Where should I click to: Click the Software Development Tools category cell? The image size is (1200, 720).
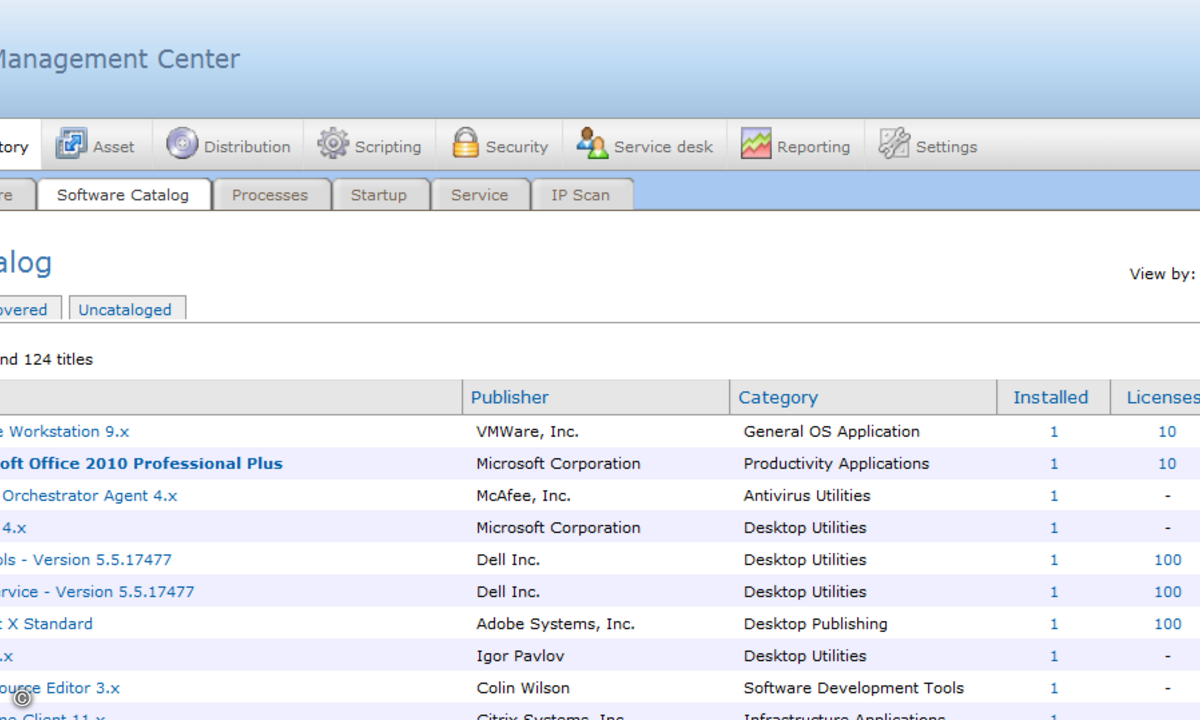(x=854, y=688)
